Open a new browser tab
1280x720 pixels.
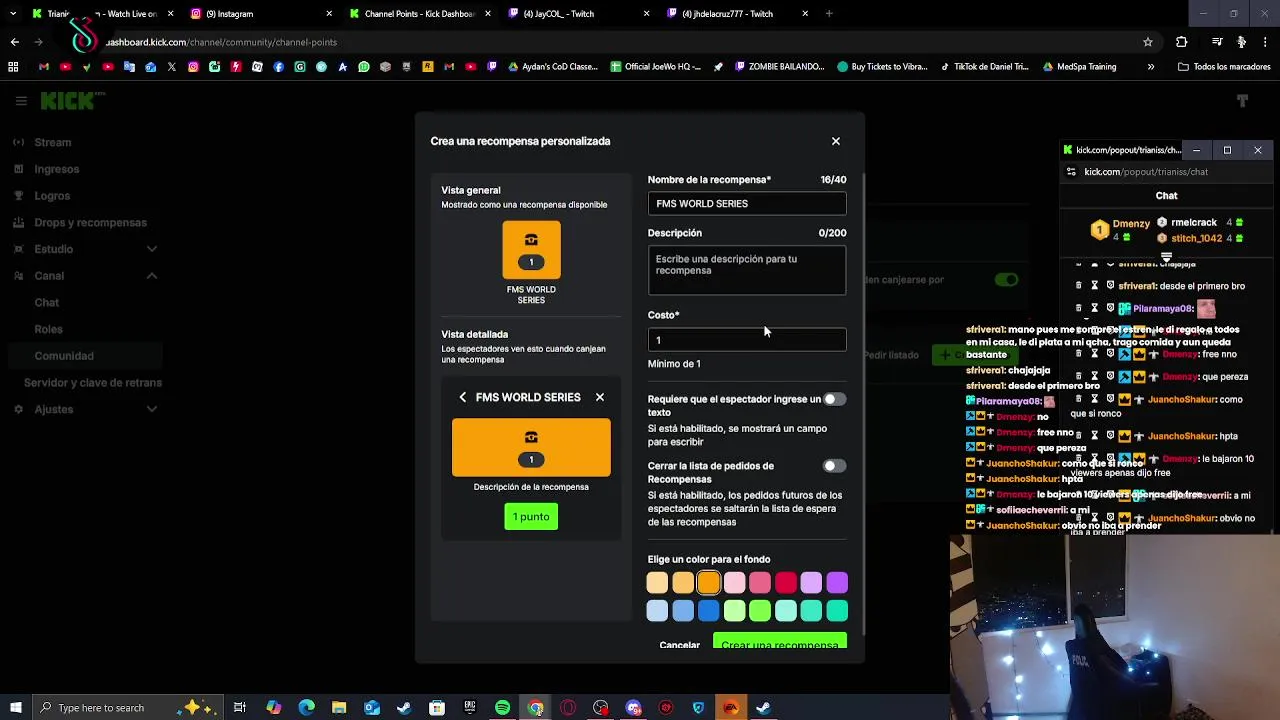[x=829, y=14]
